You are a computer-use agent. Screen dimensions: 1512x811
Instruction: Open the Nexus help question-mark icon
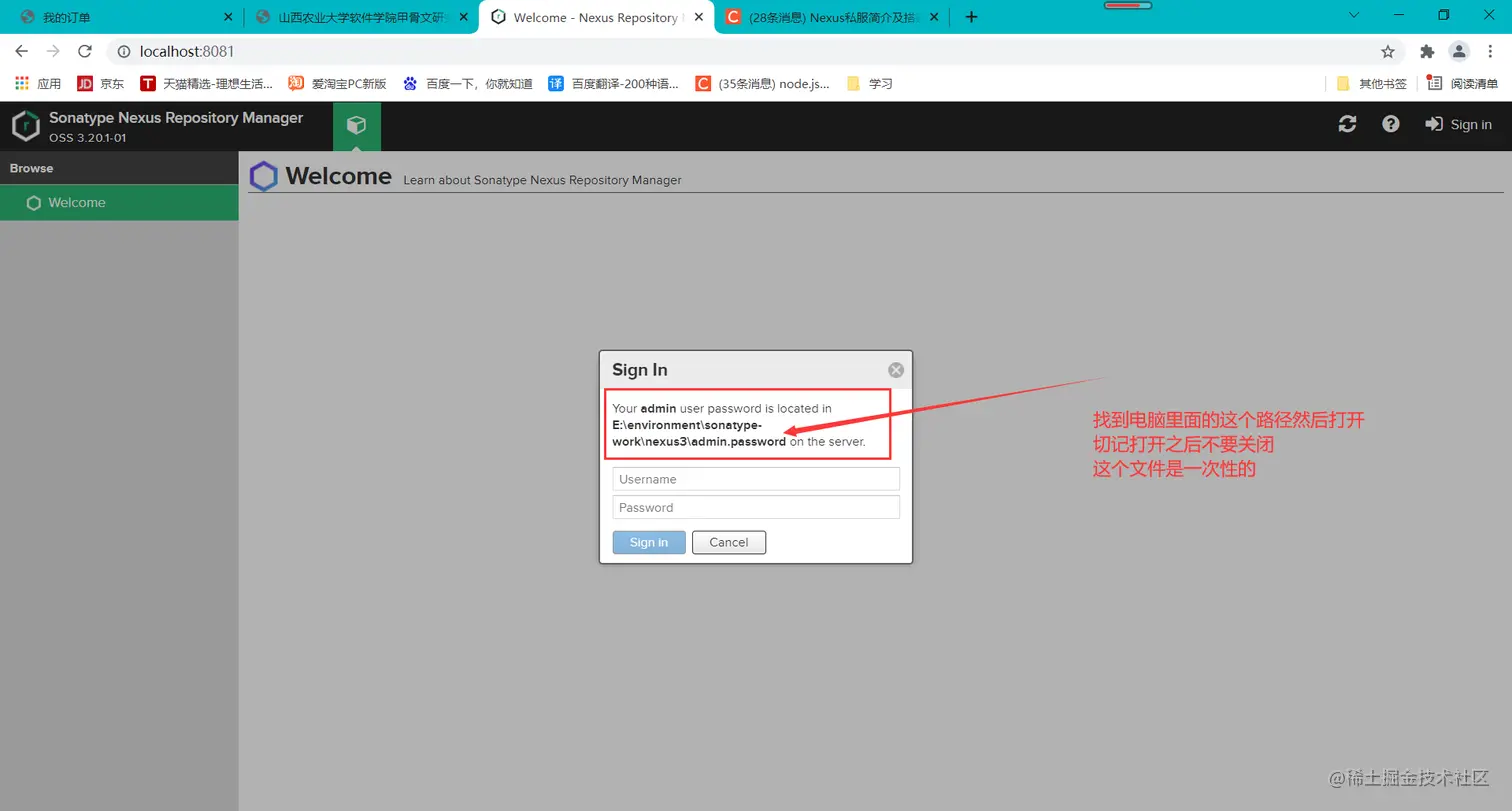coord(1390,124)
